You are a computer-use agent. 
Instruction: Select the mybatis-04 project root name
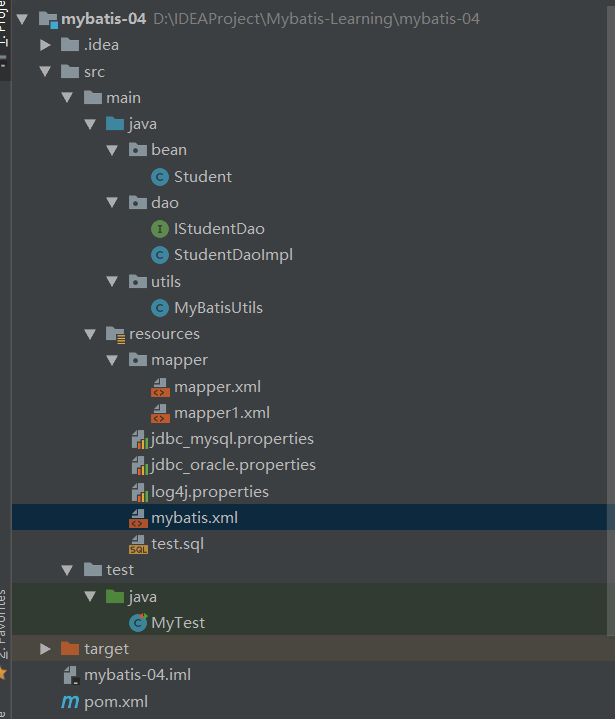(104, 19)
